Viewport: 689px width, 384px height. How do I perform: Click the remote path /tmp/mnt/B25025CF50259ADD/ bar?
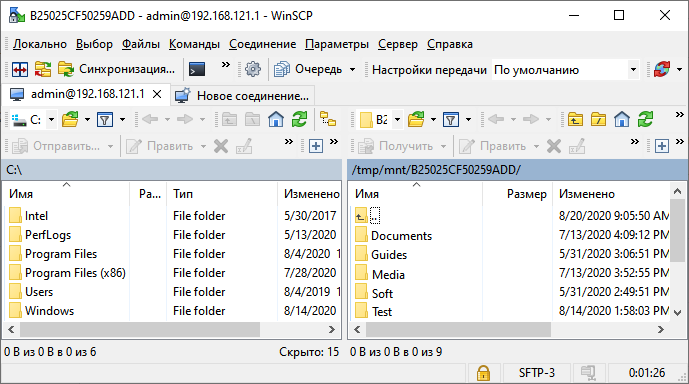[518, 170]
